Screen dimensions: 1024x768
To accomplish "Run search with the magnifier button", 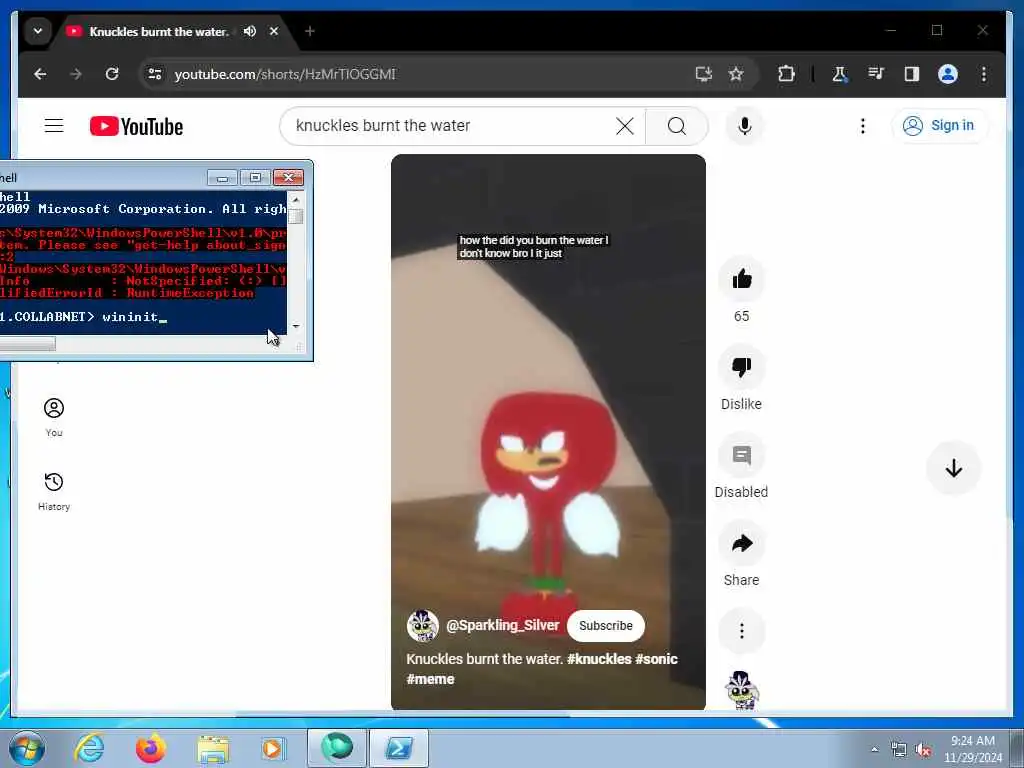I will coord(677,126).
